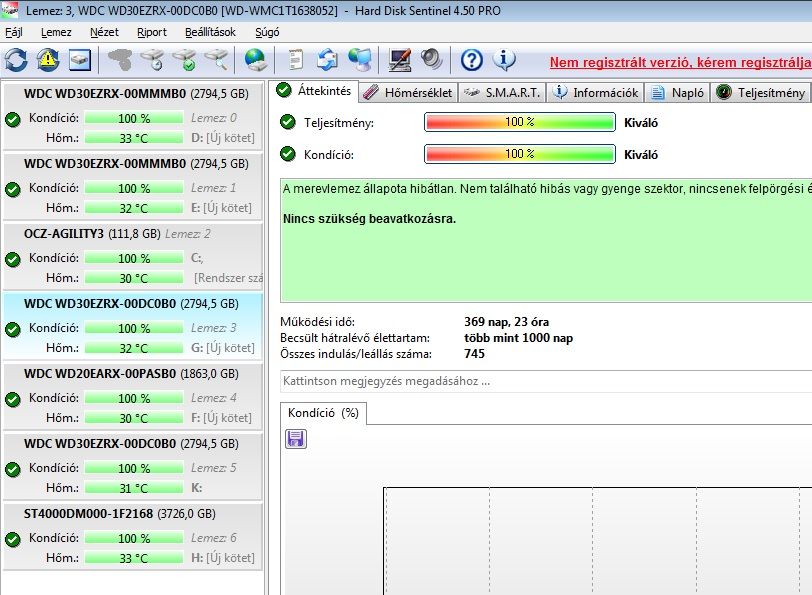812x595 pixels.
Task: Click the 'K:' drive letter label
Action: (x=197, y=488)
